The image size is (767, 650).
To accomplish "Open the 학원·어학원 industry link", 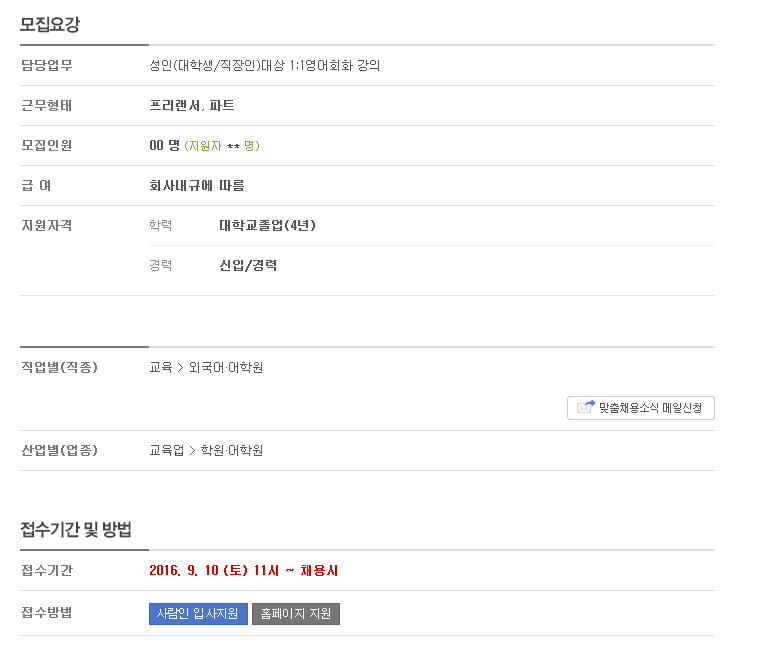I will tap(232, 450).
